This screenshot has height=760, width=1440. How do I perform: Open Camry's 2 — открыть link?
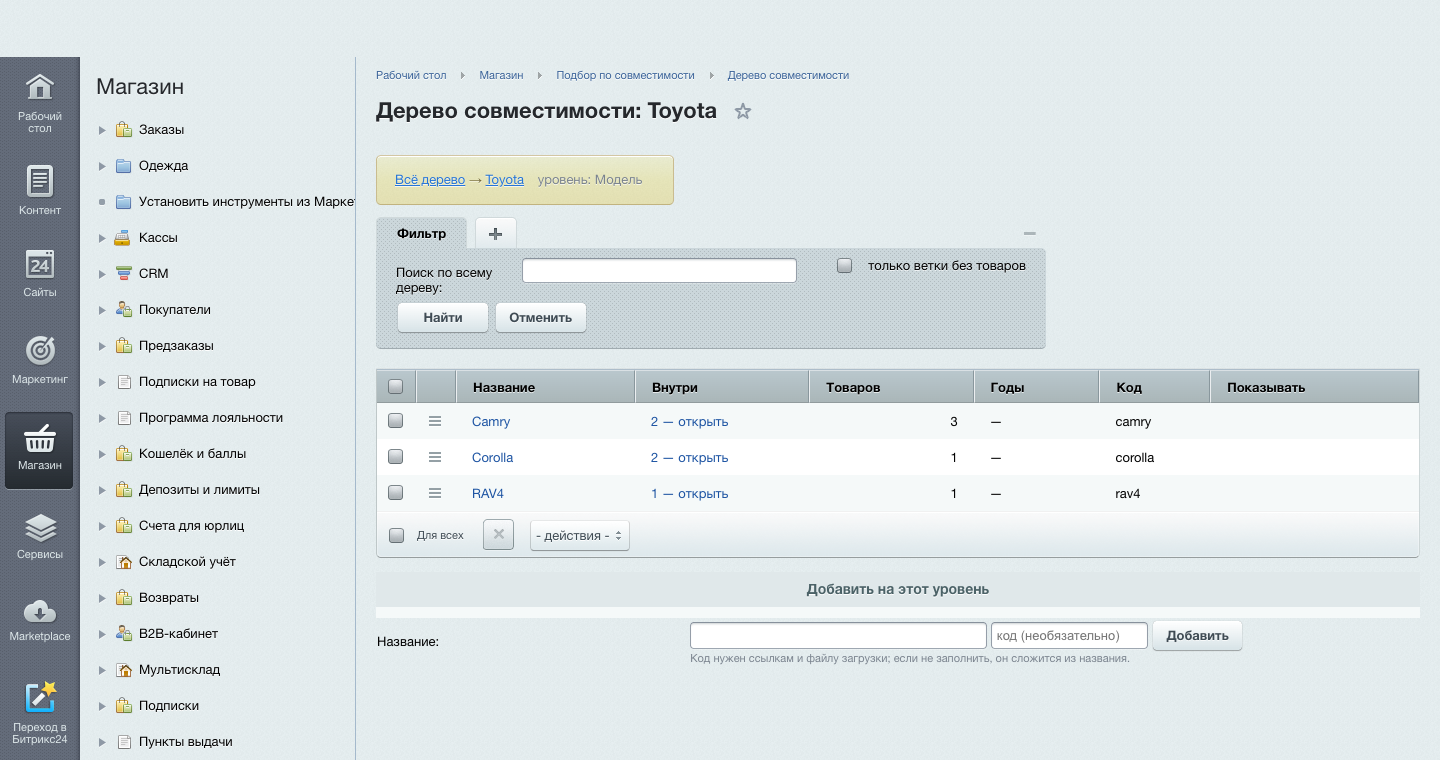(x=689, y=421)
